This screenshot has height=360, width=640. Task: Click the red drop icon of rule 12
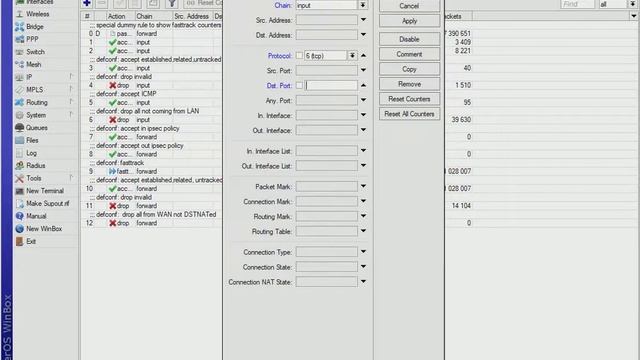tap(113, 223)
